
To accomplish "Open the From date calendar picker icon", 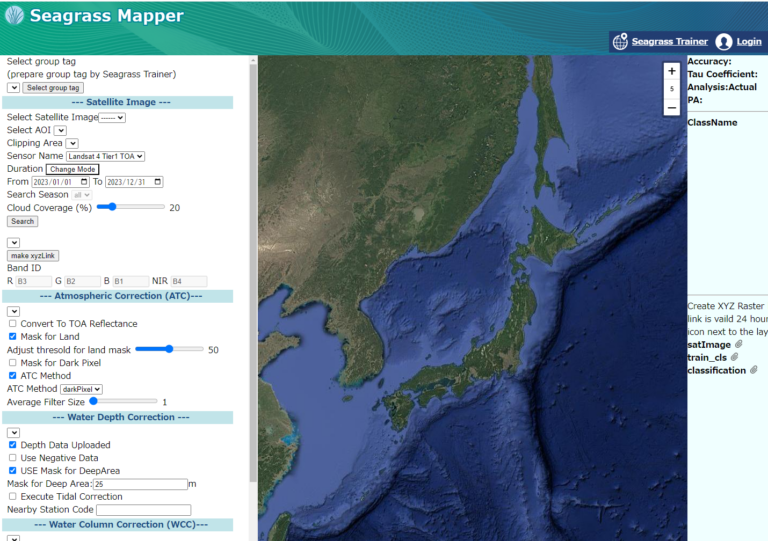I will point(86,182).
